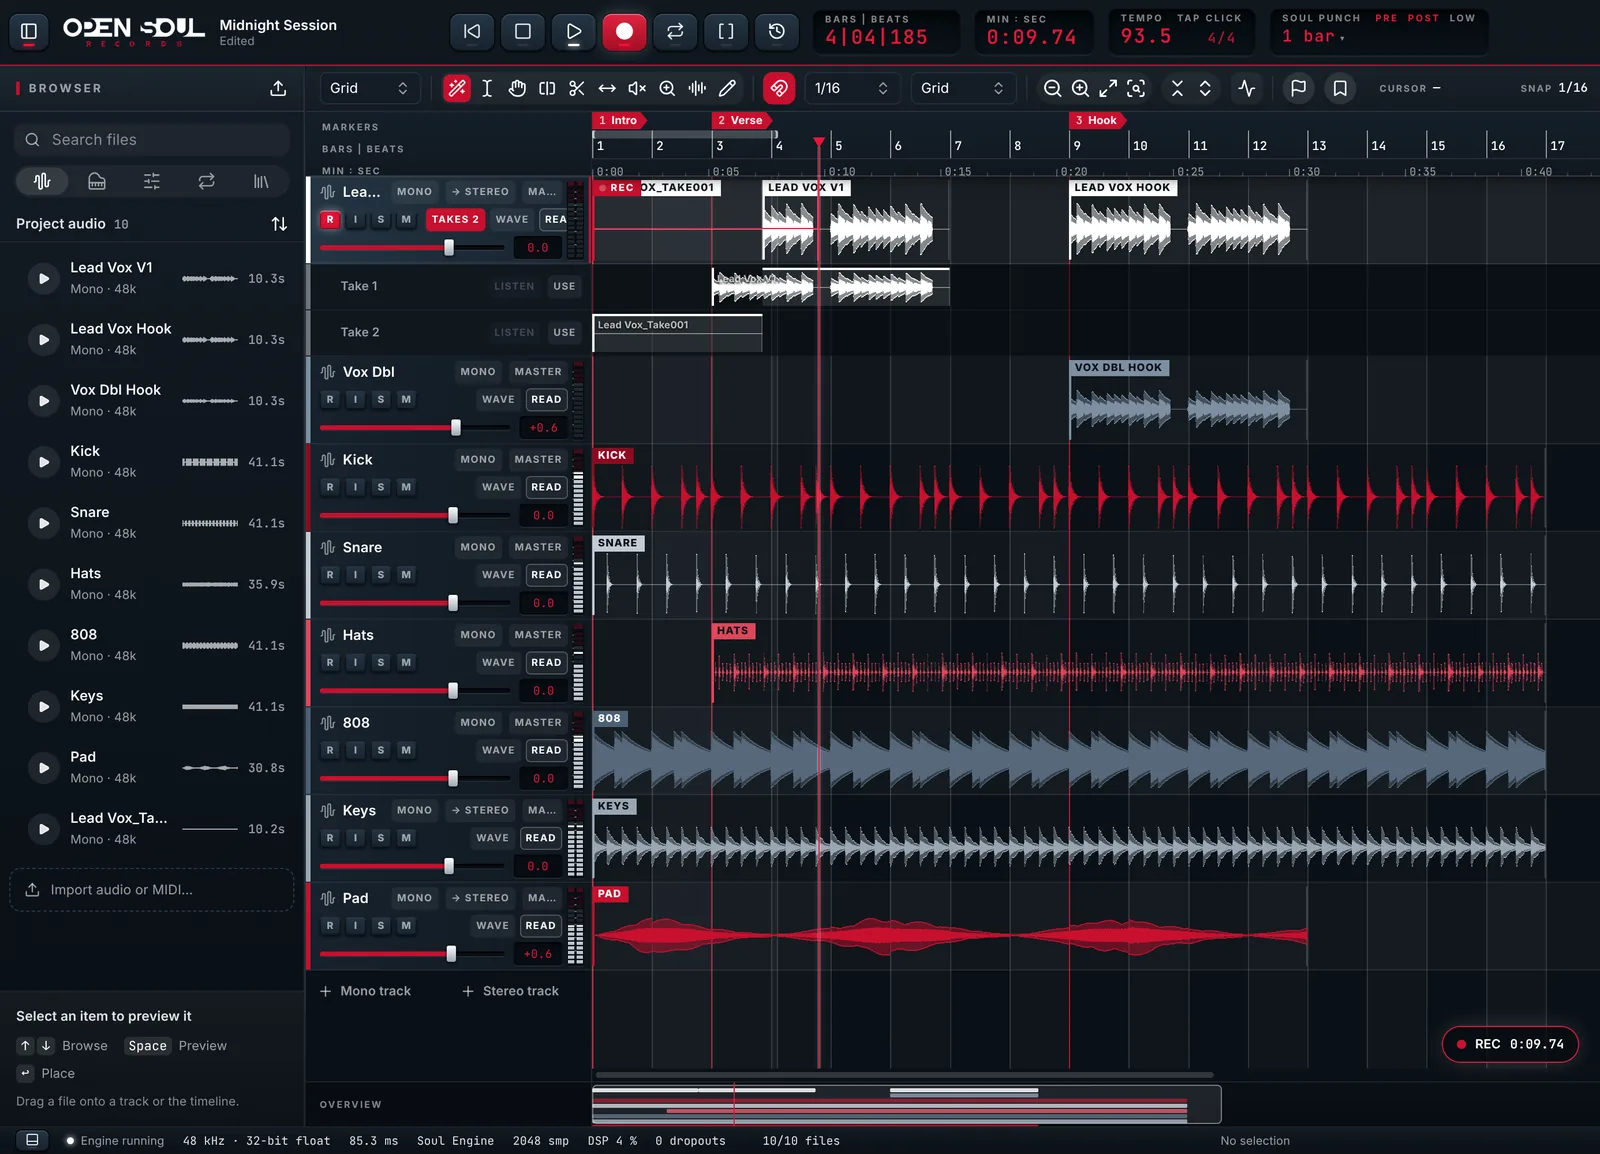Screen dimensions: 1600x1154
Task: Click the zoom to fit arrows icon
Action: point(1108,88)
